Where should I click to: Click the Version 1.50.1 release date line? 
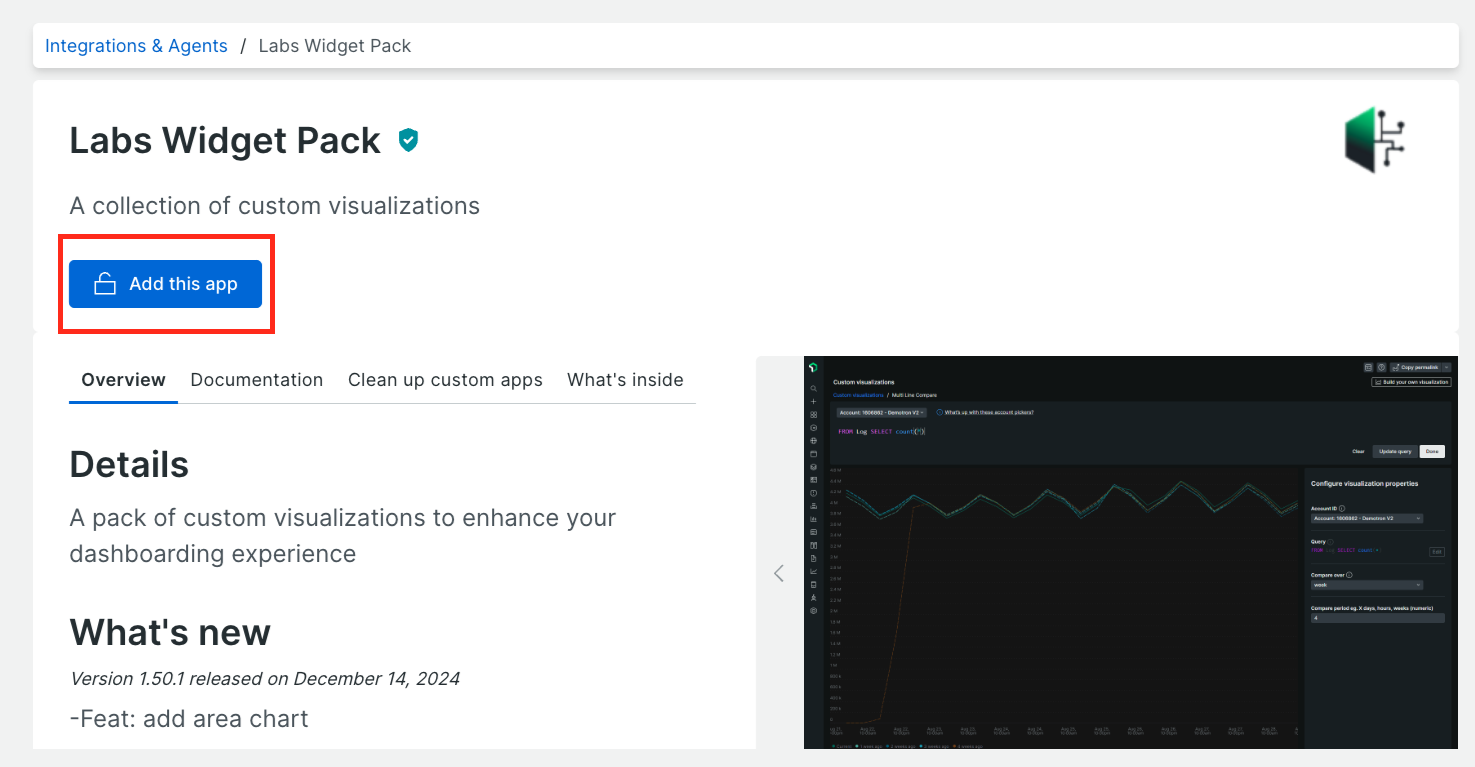[x=265, y=679]
